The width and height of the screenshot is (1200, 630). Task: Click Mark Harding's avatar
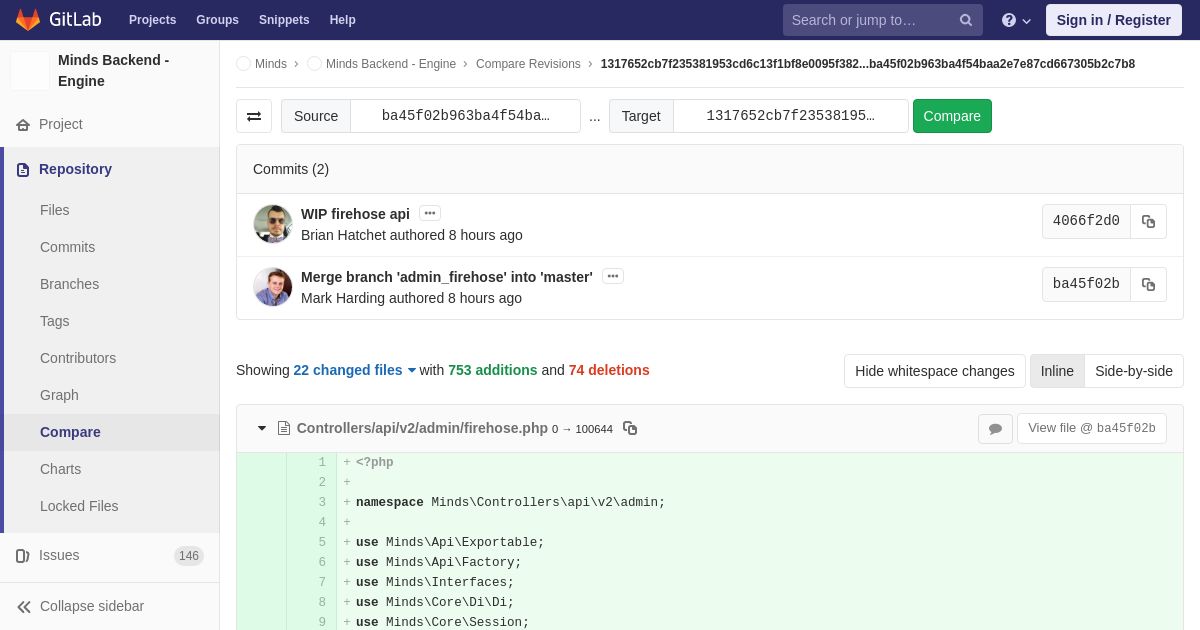click(273, 287)
